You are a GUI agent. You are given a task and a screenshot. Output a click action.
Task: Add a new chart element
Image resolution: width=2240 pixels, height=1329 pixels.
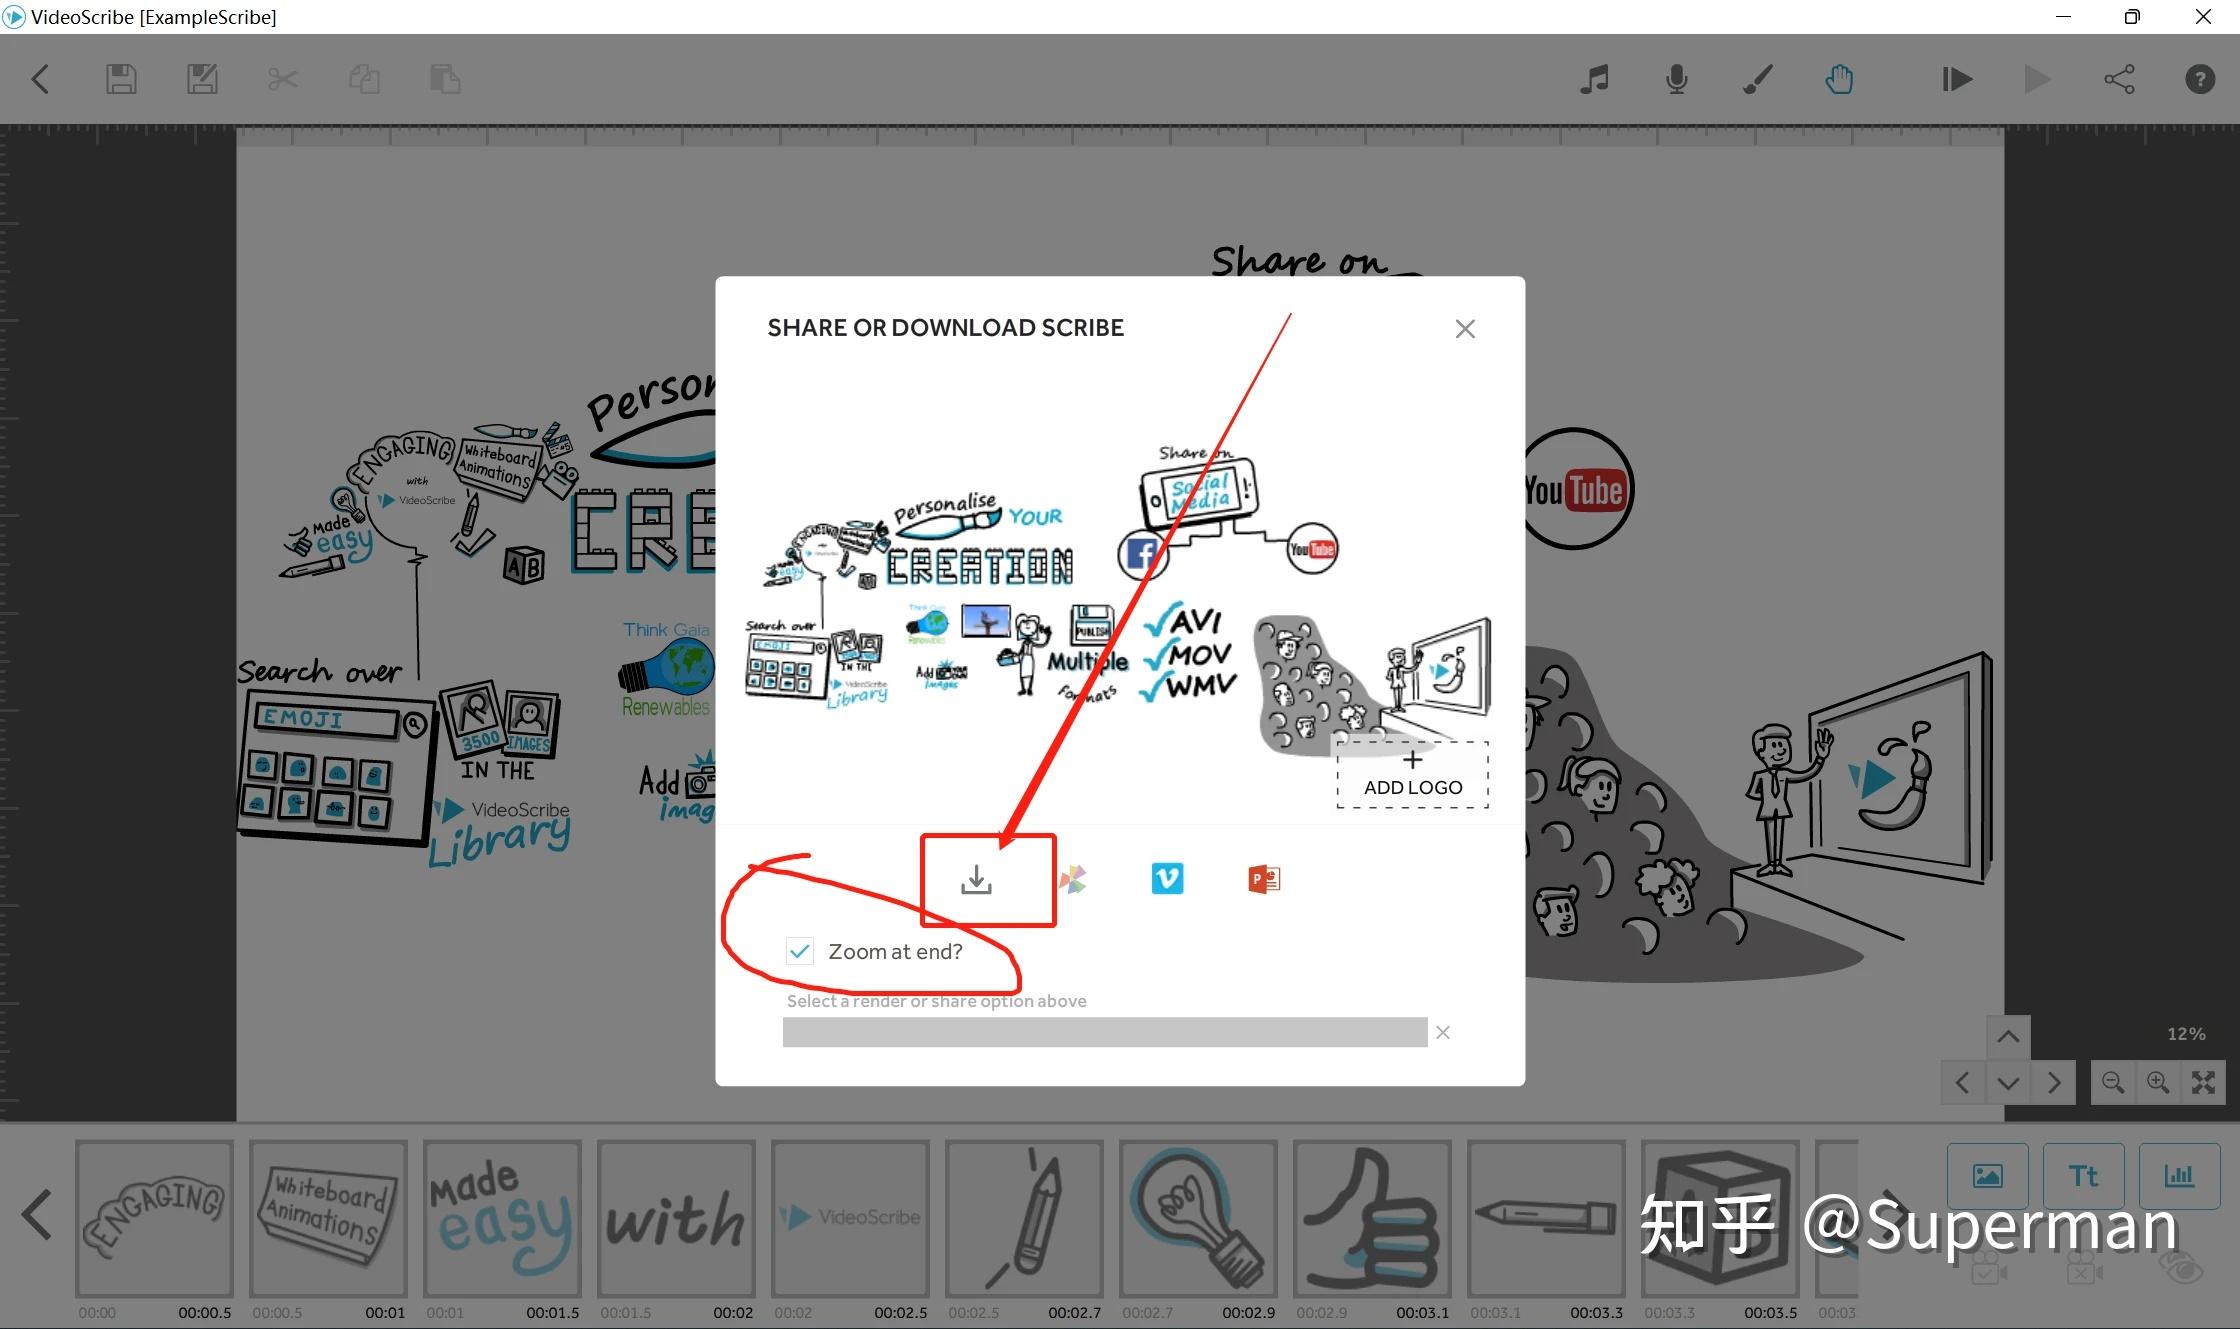tap(2178, 1176)
